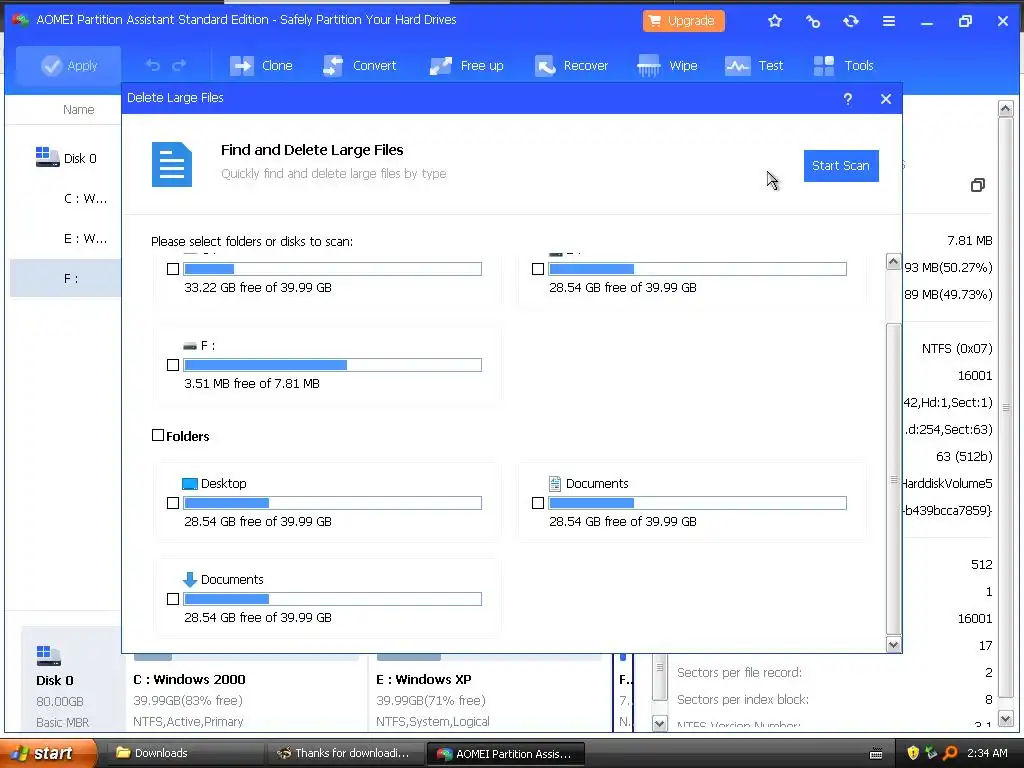
Task: Click the dialog scrollbar up arrow
Action: point(893,262)
